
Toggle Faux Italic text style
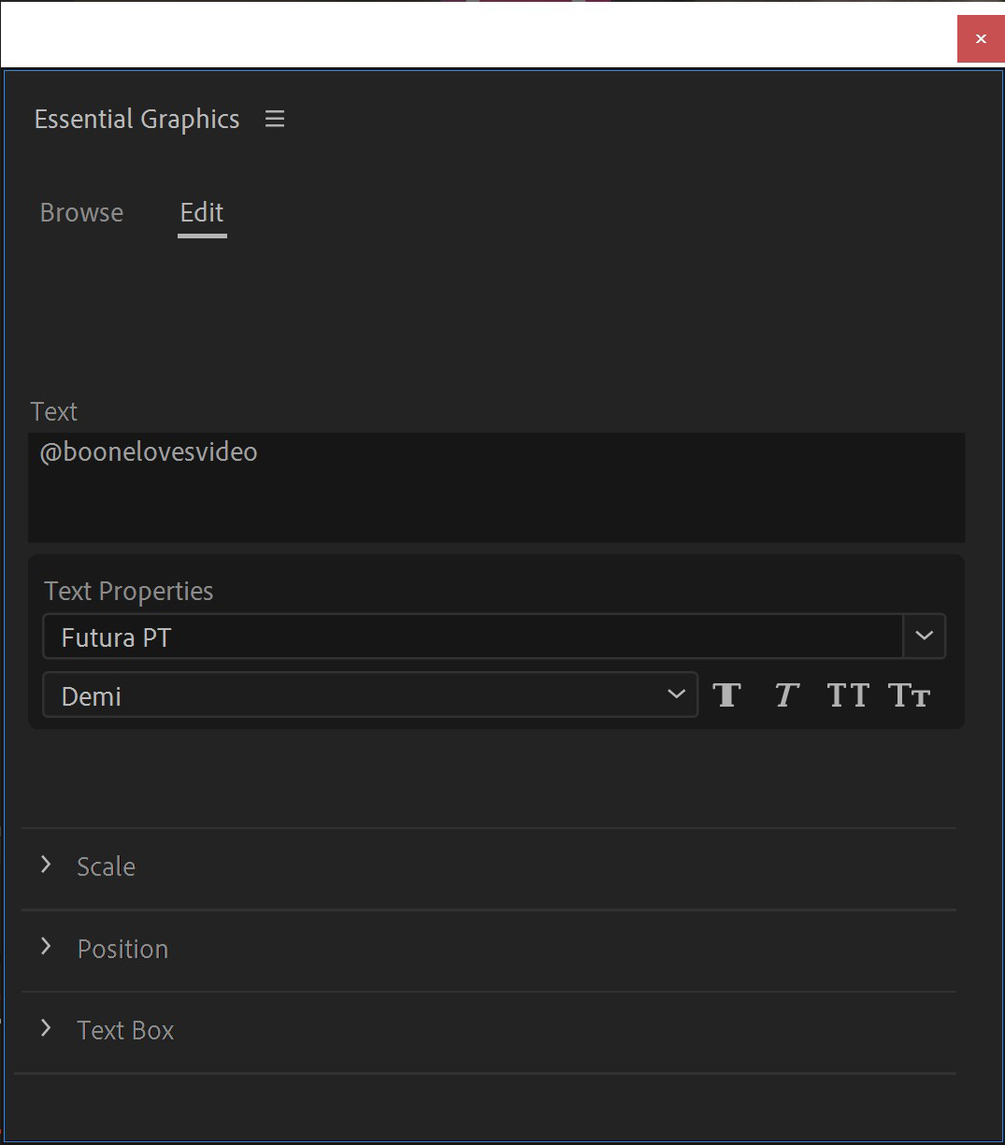[x=787, y=695]
